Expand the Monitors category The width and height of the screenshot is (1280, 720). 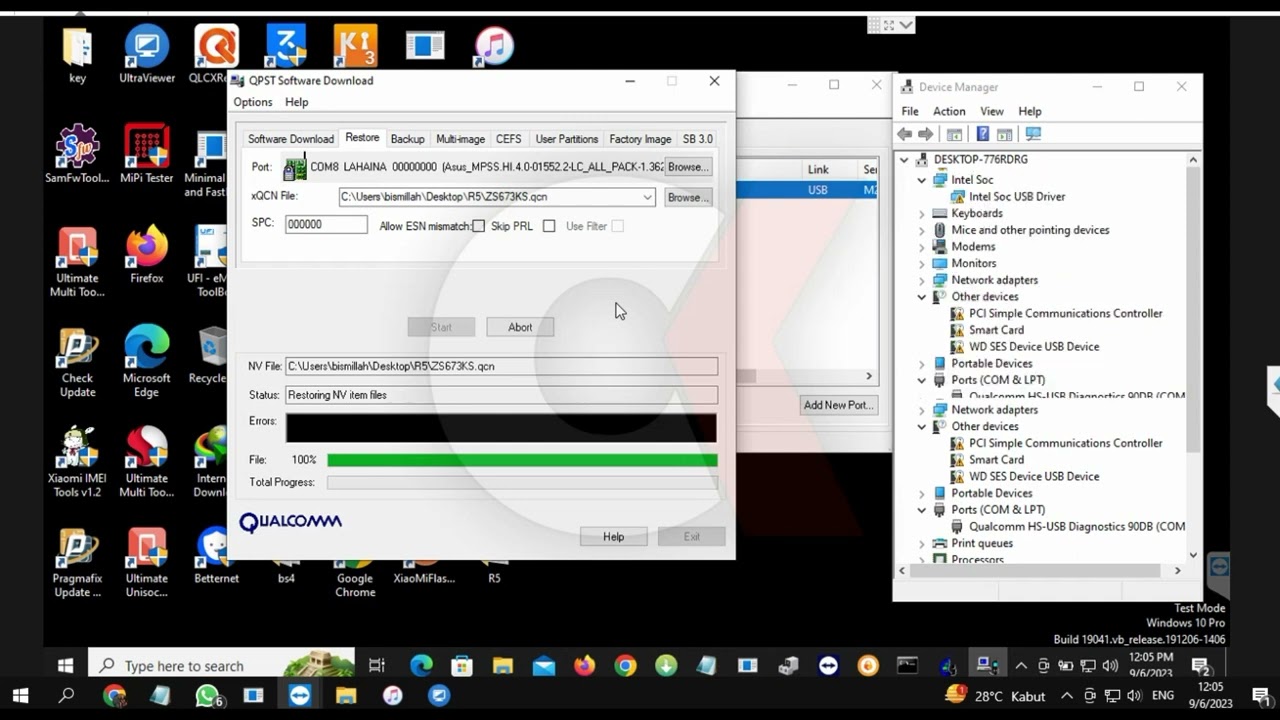(922, 264)
